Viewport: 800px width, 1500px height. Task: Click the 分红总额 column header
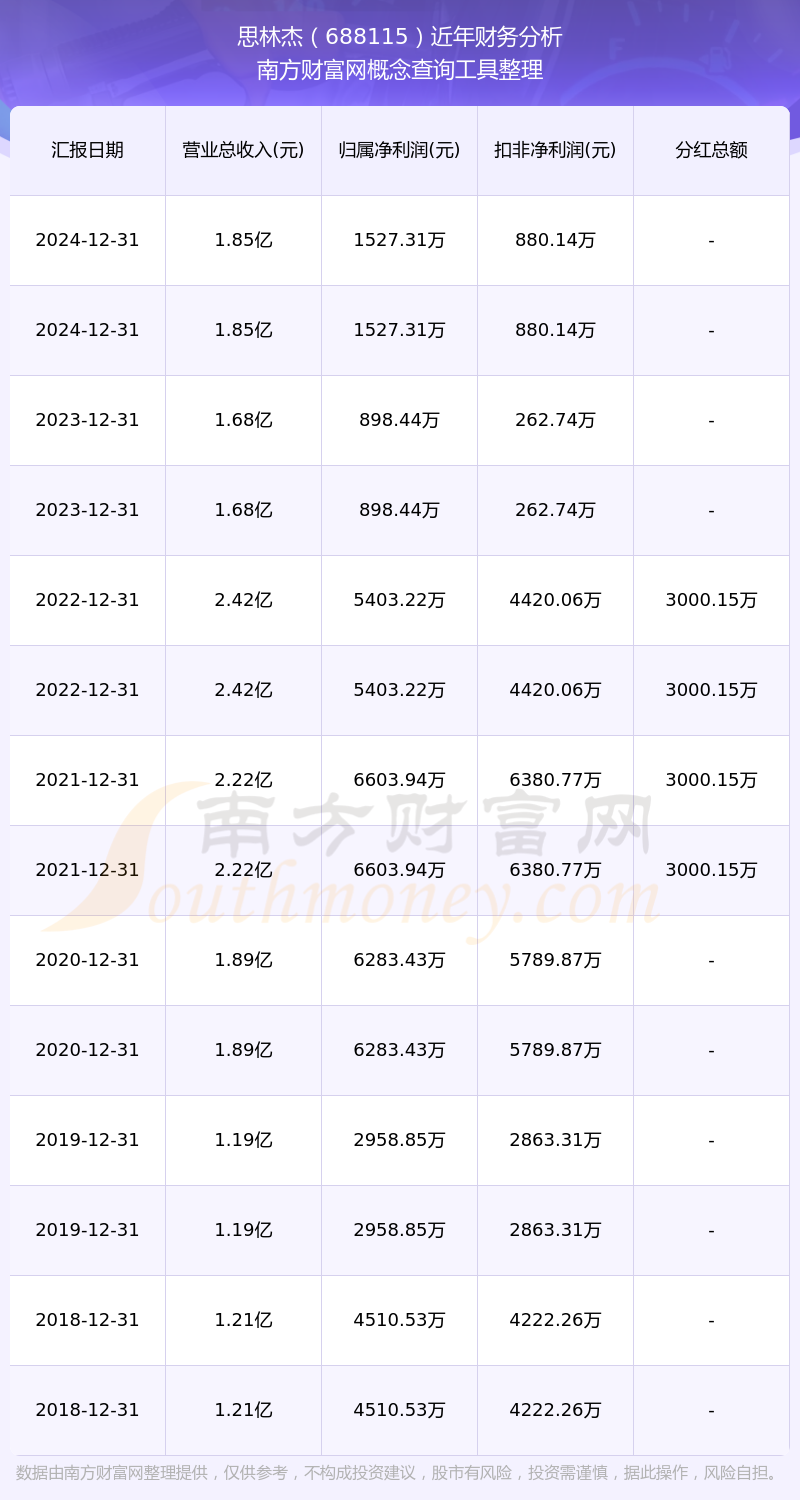click(711, 150)
